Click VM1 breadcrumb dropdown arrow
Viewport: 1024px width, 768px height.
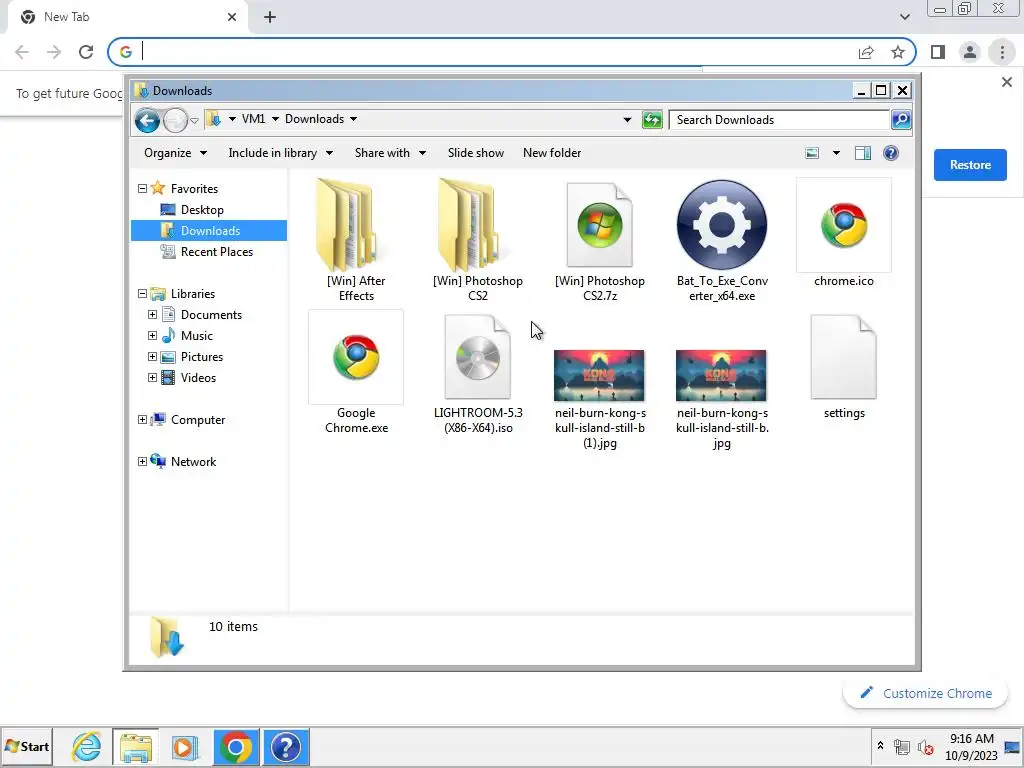point(275,119)
